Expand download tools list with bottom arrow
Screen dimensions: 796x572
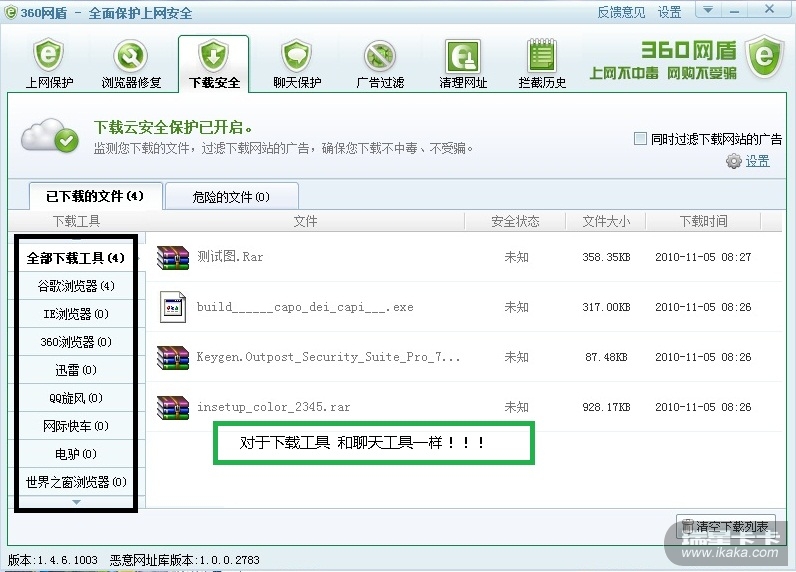(76, 502)
